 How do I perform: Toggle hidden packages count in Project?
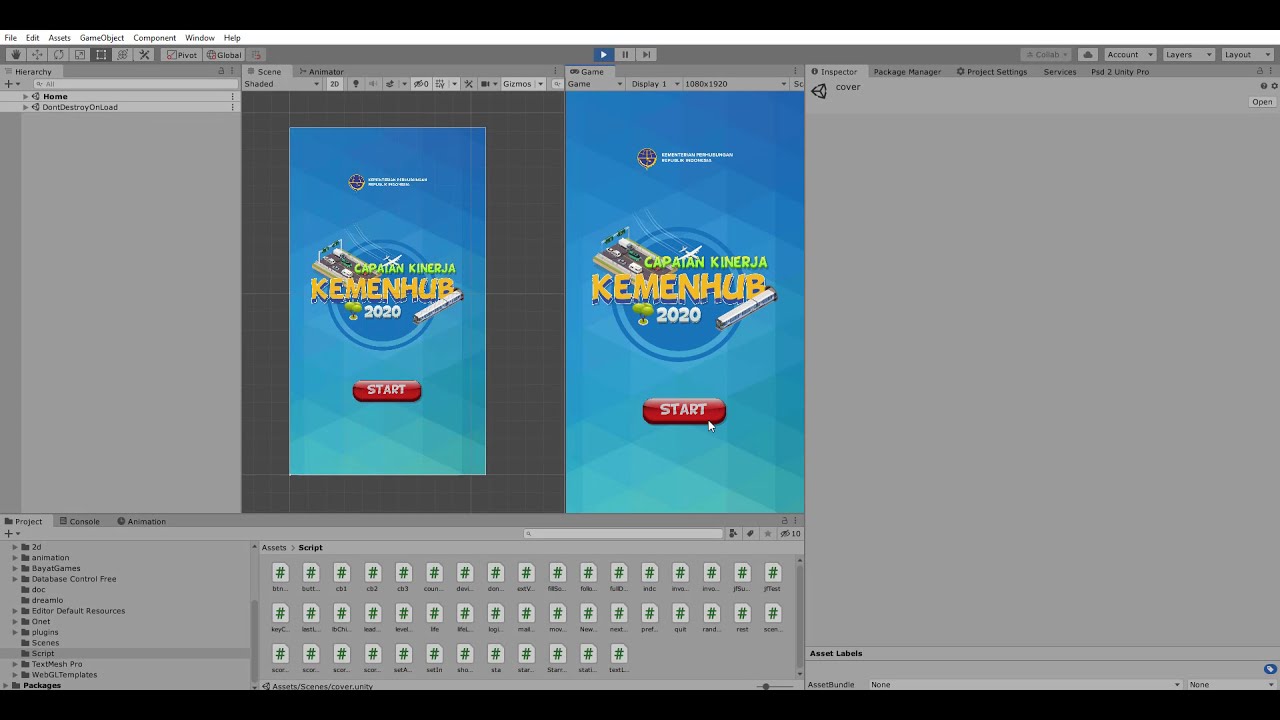pyautogui.click(x=790, y=534)
